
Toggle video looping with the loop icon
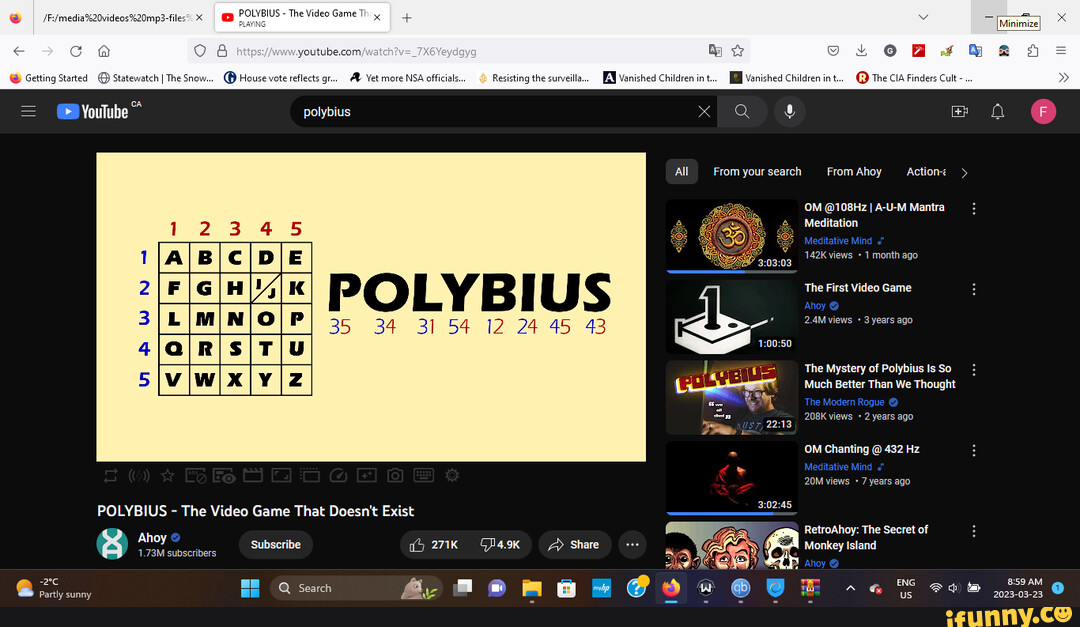[111, 475]
